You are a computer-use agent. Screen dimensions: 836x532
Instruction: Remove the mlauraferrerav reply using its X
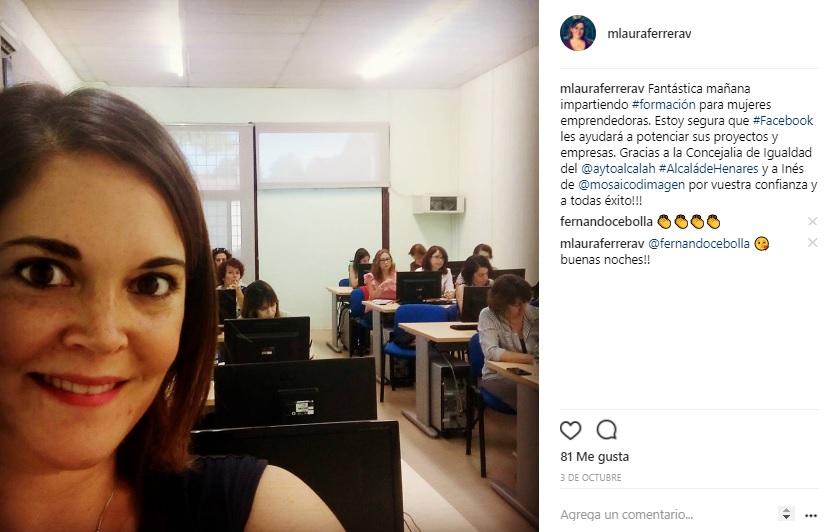coord(812,243)
